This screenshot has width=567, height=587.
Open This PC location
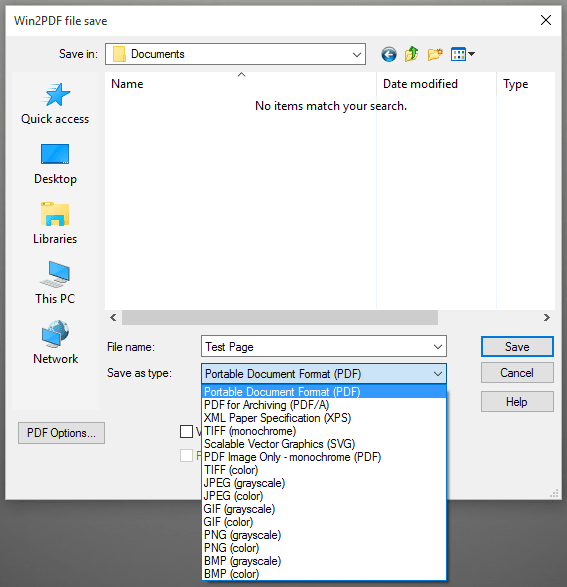coord(55,283)
